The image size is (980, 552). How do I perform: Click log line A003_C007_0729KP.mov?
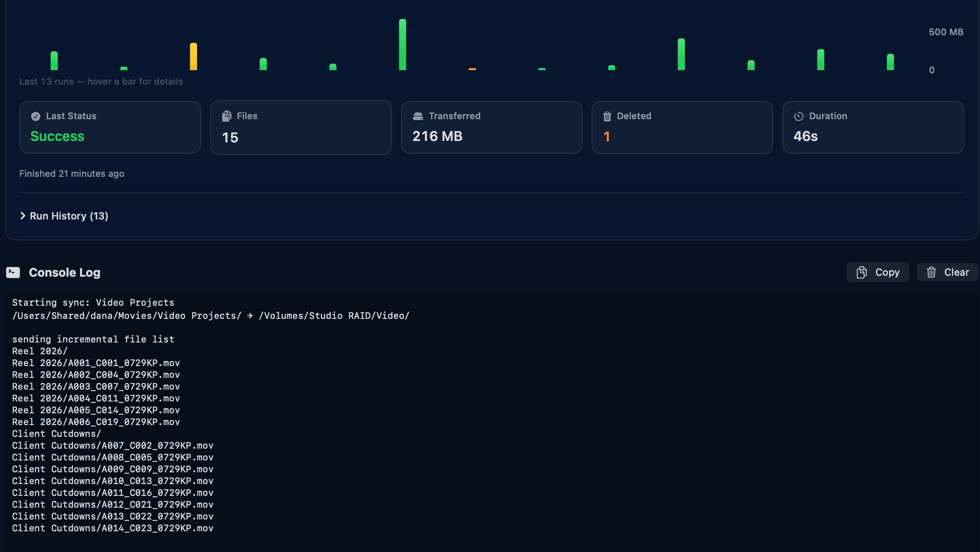point(96,387)
